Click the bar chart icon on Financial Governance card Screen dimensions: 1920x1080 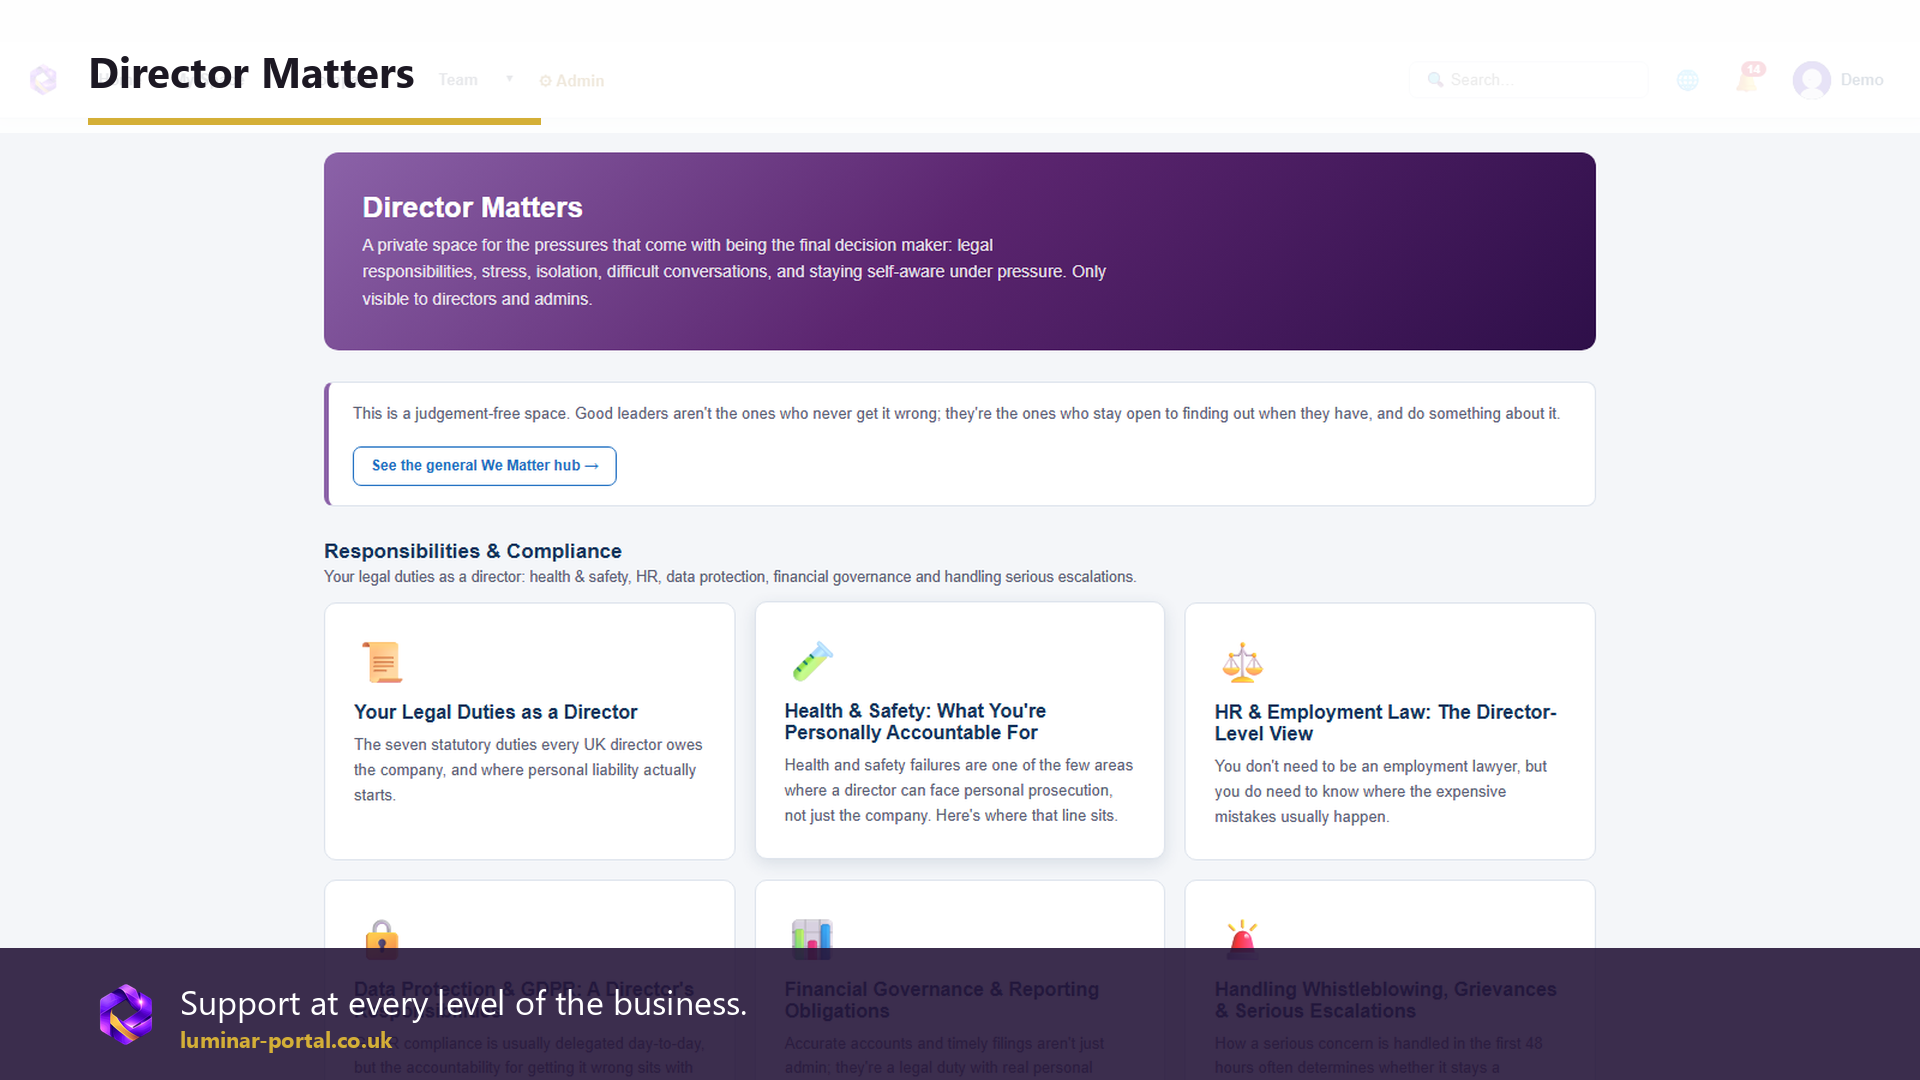pyautogui.click(x=812, y=939)
